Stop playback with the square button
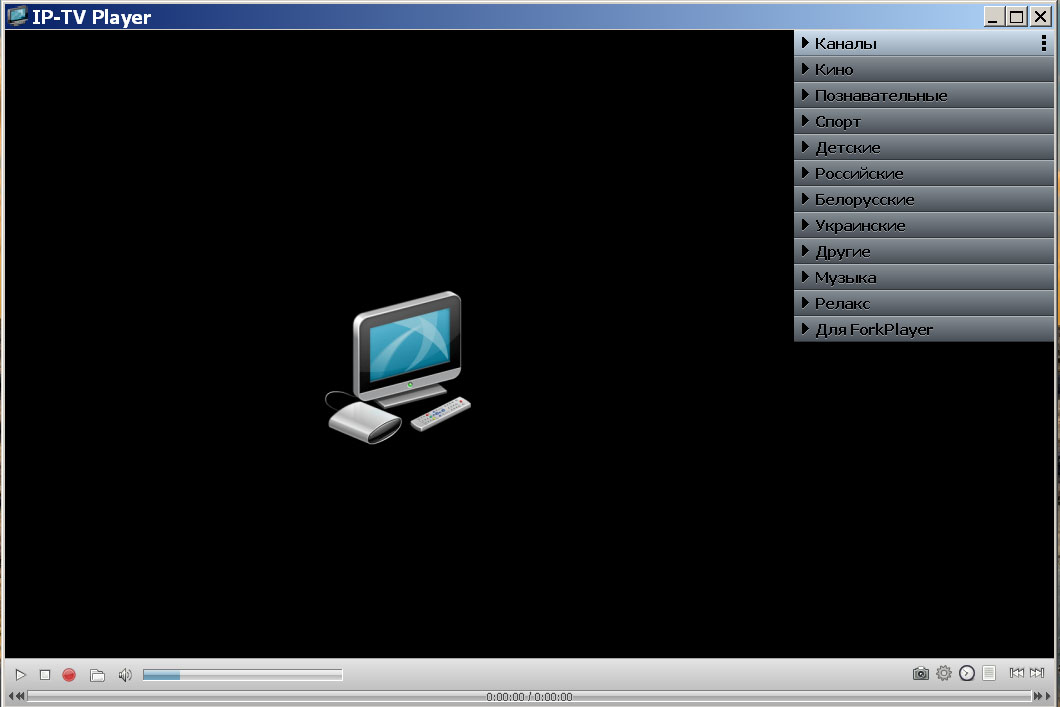1060x707 pixels. (x=45, y=675)
